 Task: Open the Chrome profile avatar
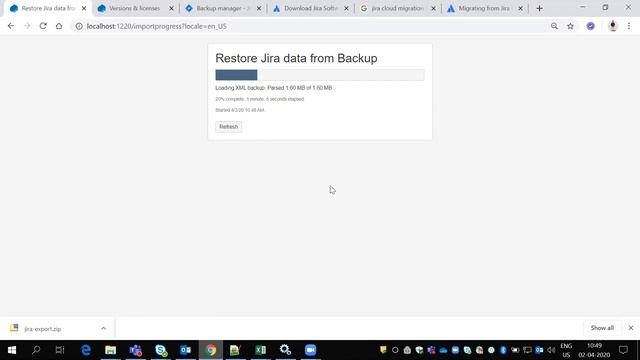613,26
